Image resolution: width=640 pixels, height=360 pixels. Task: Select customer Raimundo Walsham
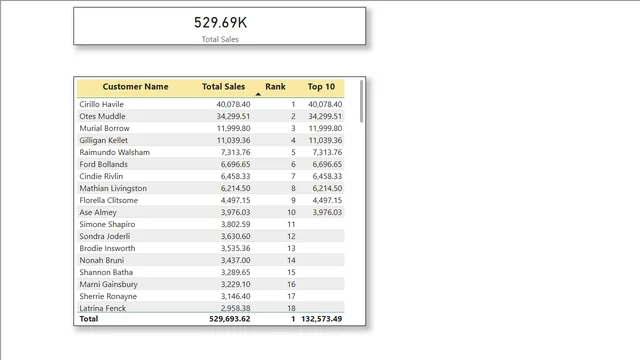114,152
